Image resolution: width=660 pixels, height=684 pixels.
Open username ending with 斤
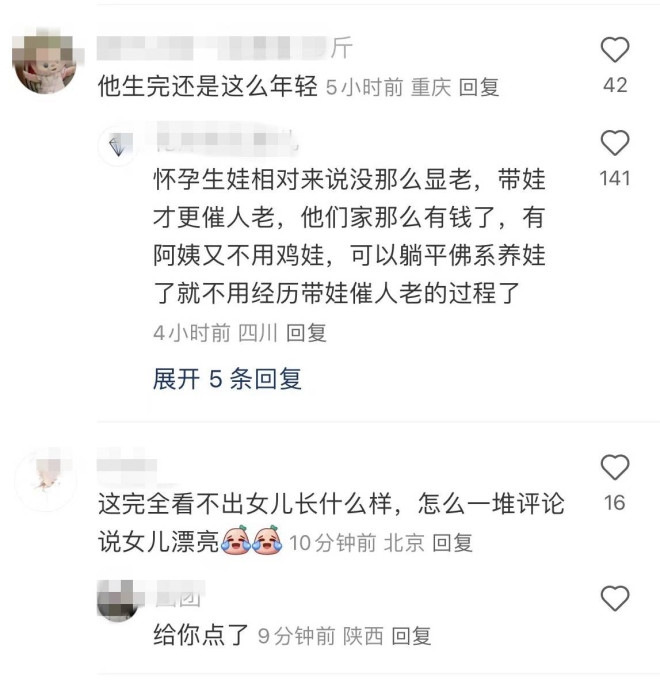coord(225,48)
